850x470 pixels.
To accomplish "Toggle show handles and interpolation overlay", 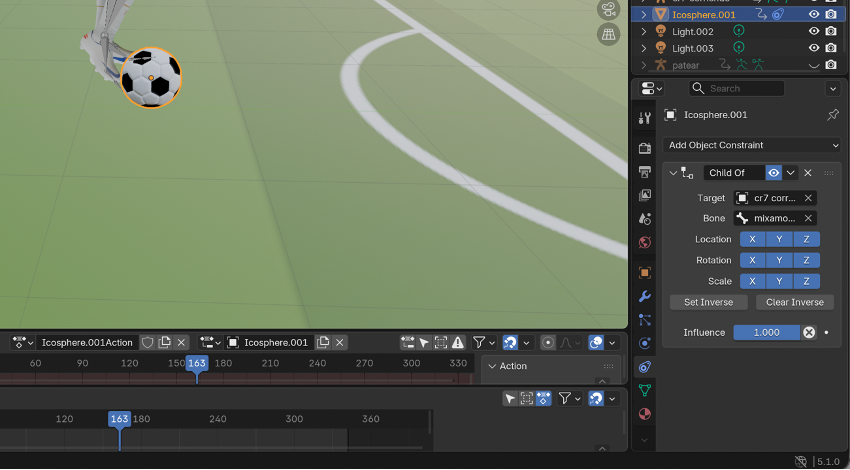I will [x=596, y=343].
